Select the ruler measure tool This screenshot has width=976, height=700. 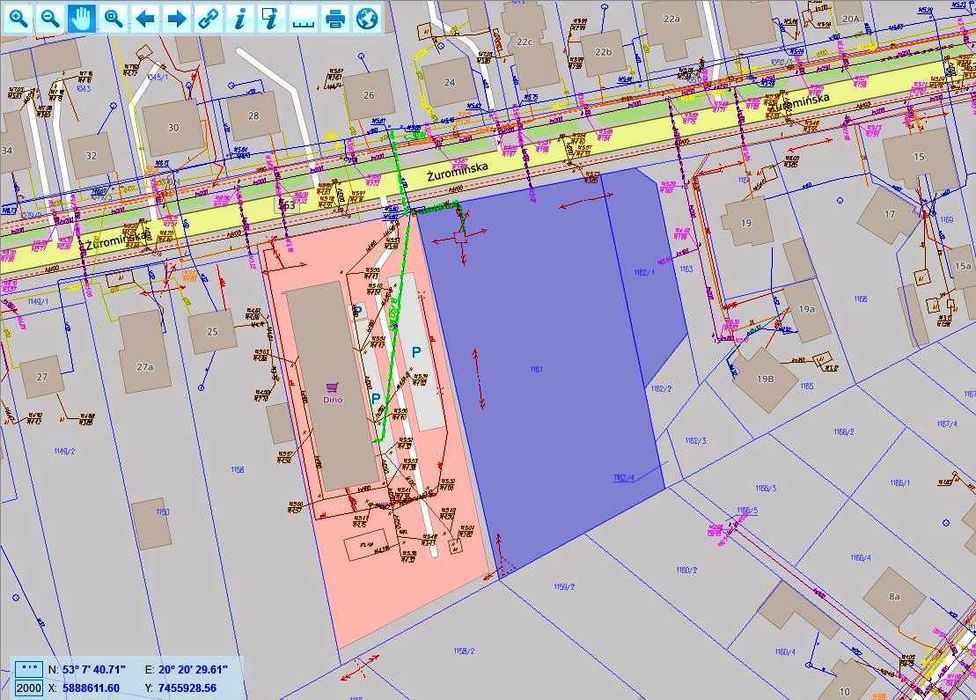pos(304,18)
